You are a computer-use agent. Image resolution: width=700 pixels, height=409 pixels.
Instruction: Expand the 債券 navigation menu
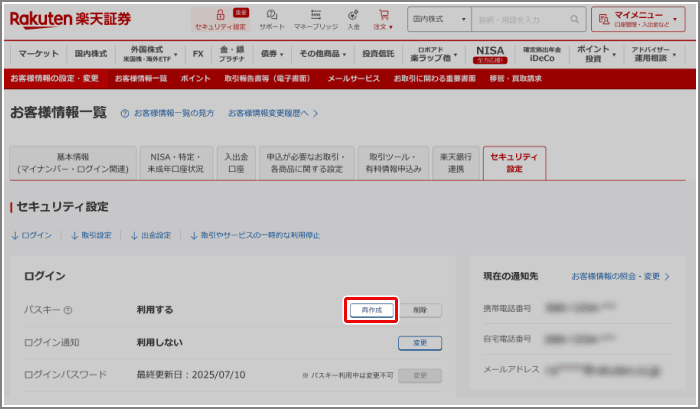click(x=274, y=52)
